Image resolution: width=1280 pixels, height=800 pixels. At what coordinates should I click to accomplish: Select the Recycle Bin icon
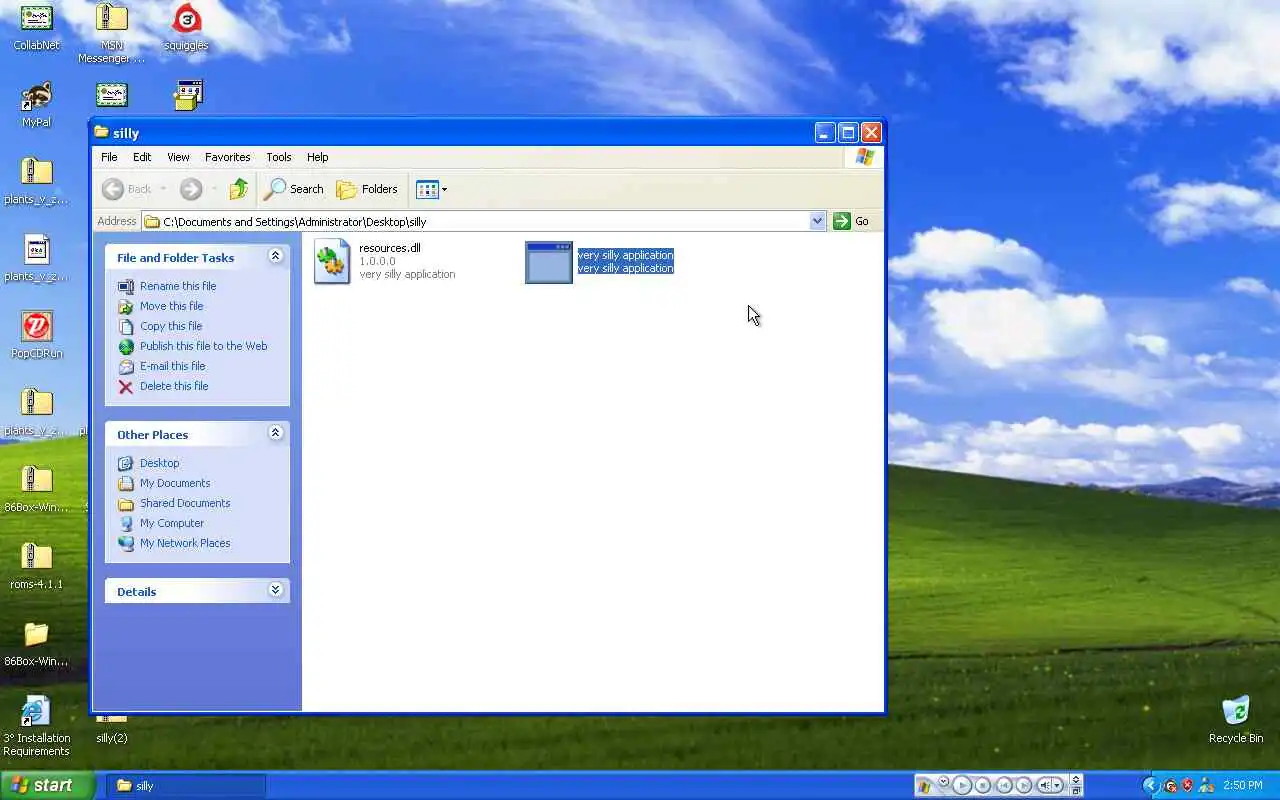[1236, 711]
